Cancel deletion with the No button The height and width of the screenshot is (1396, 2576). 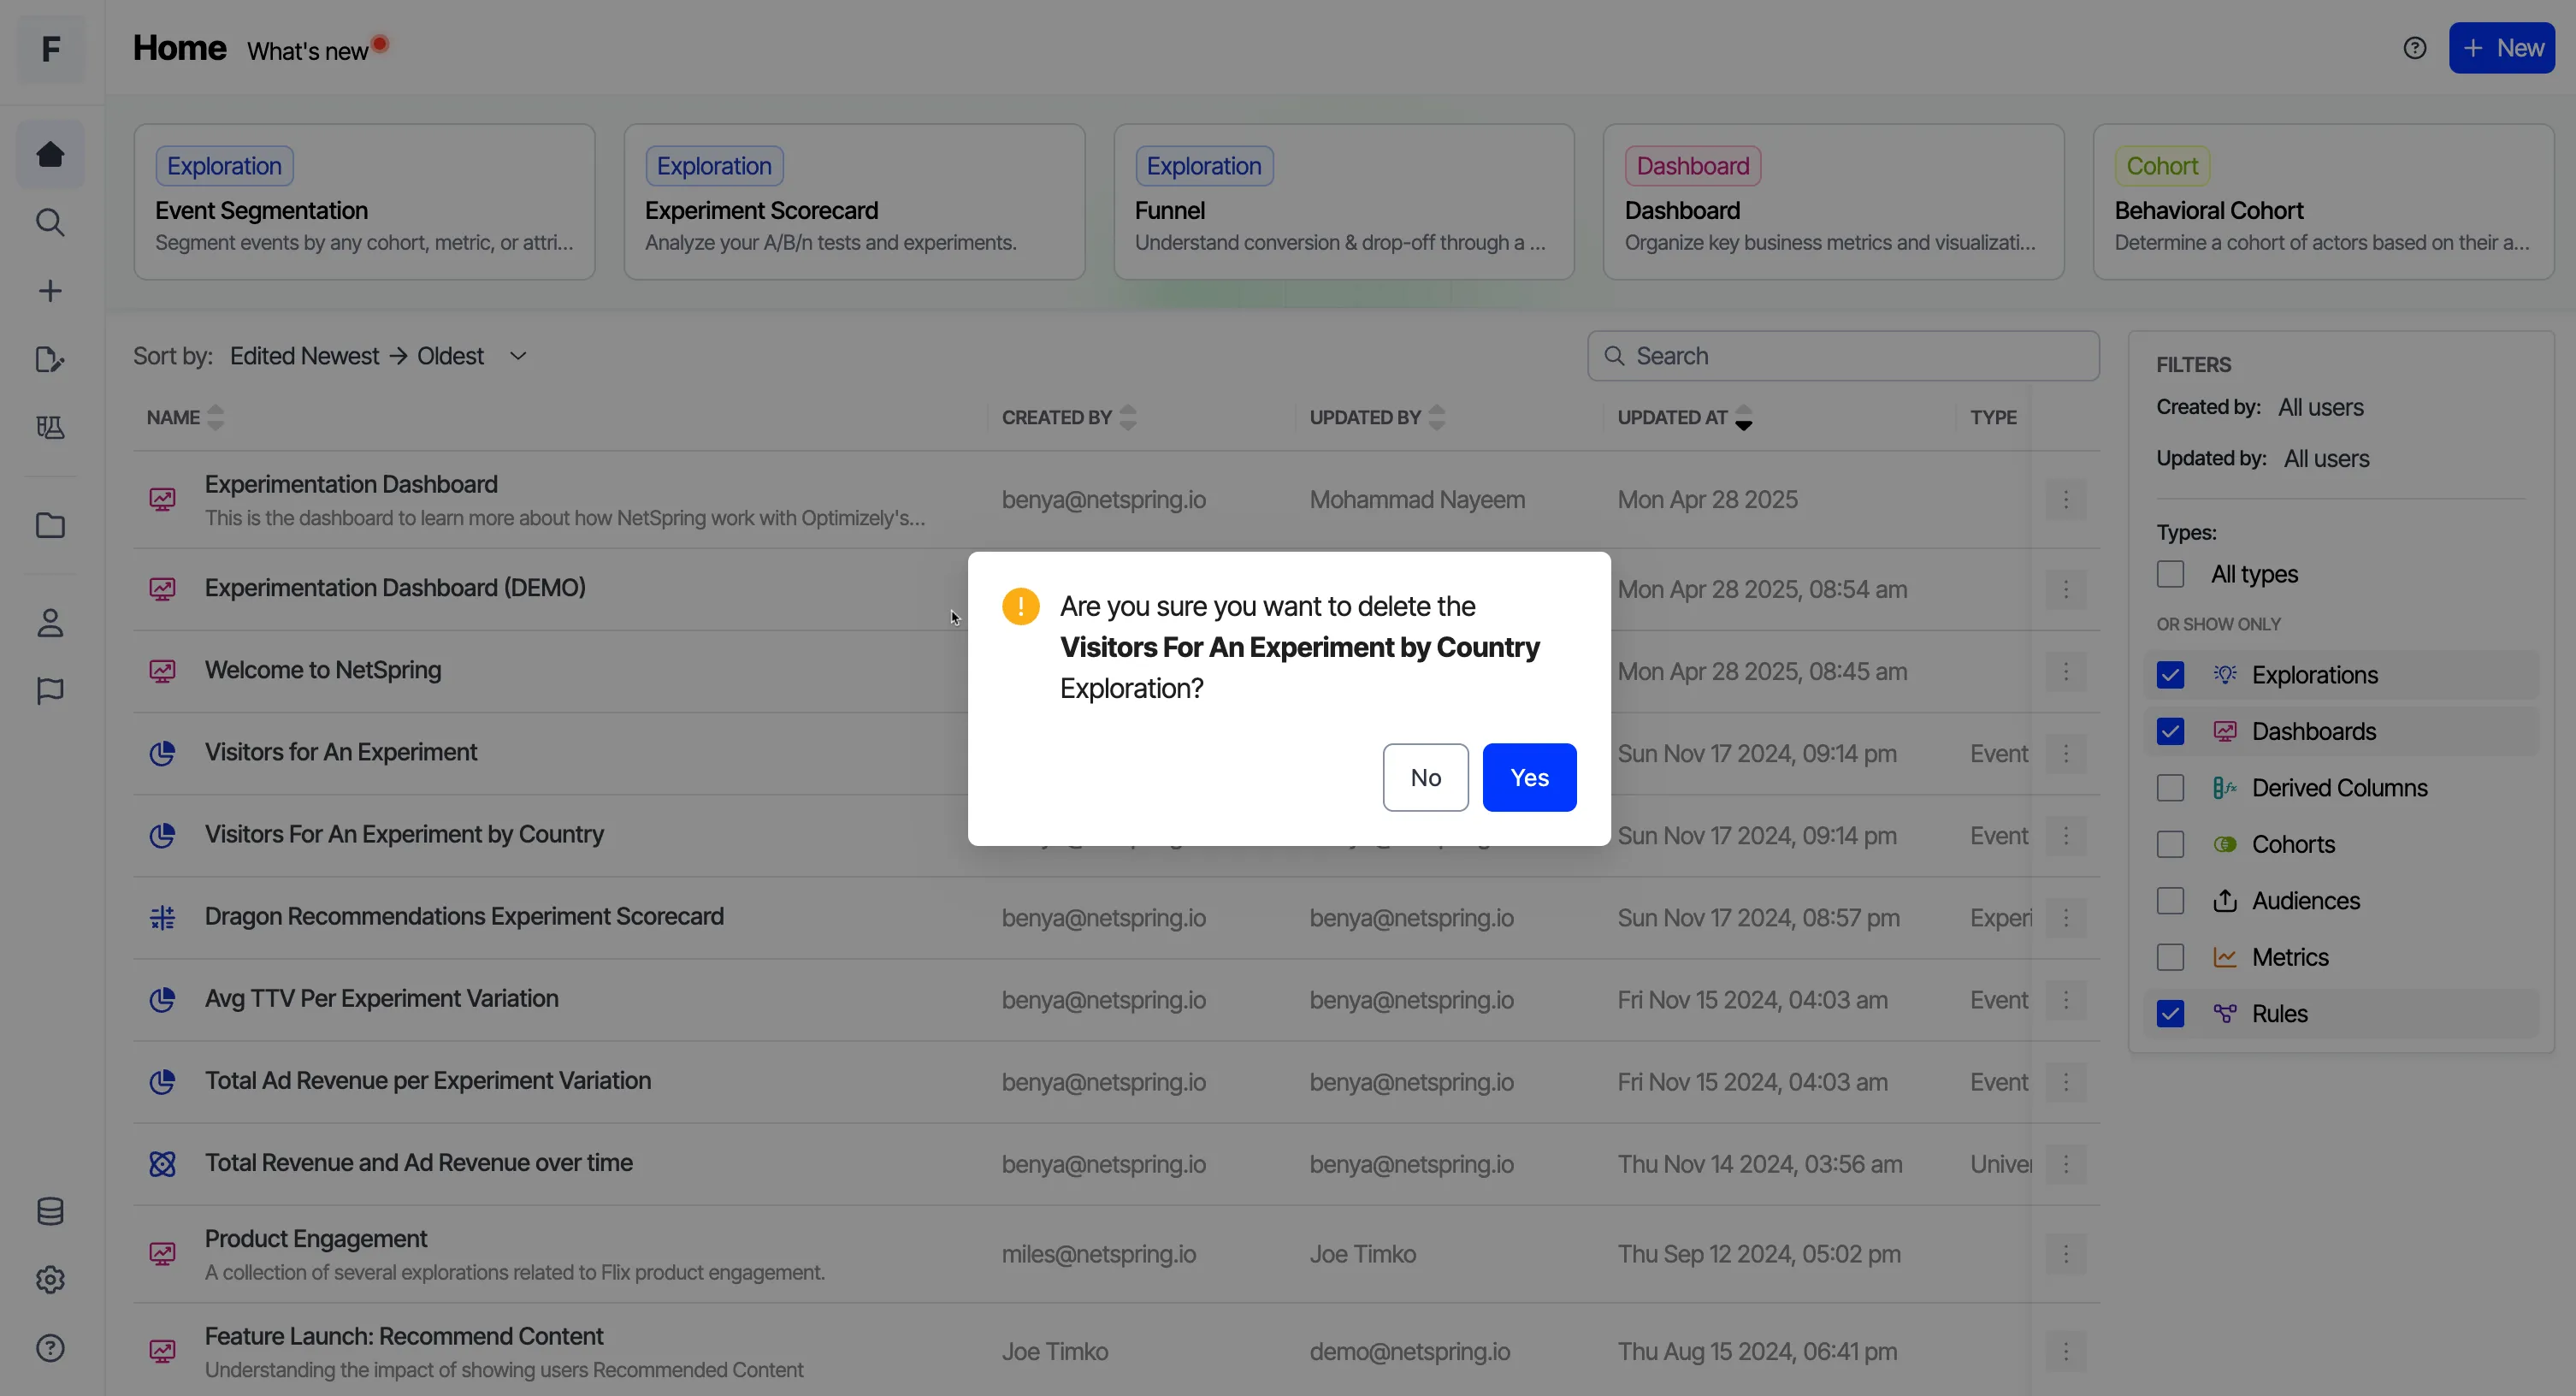1425,777
